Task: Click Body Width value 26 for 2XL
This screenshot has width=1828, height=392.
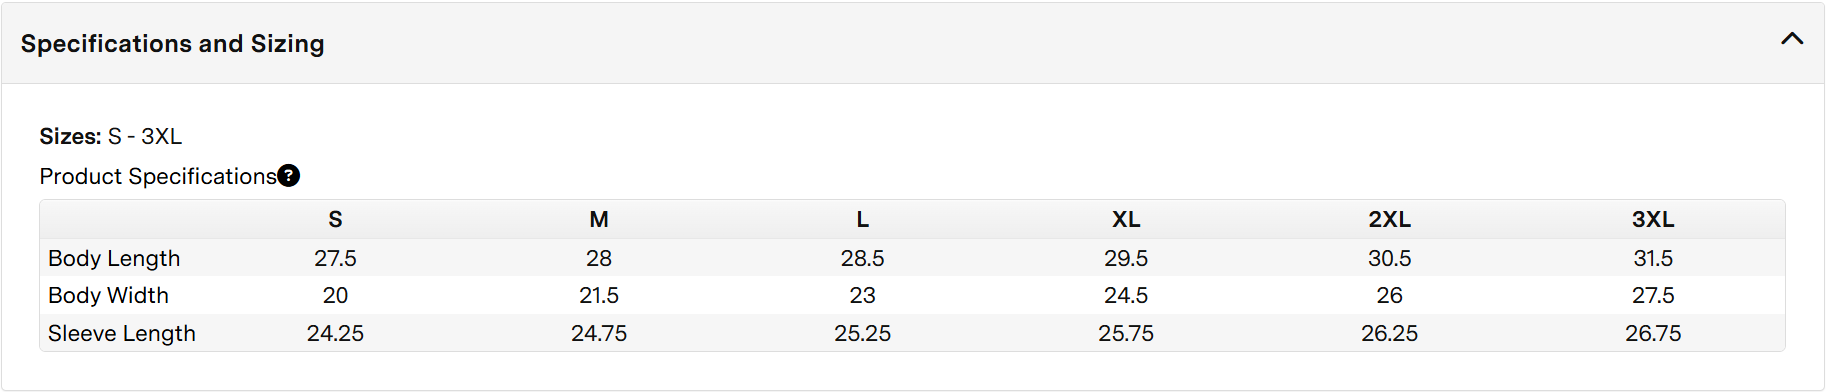Action: [1390, 295]
